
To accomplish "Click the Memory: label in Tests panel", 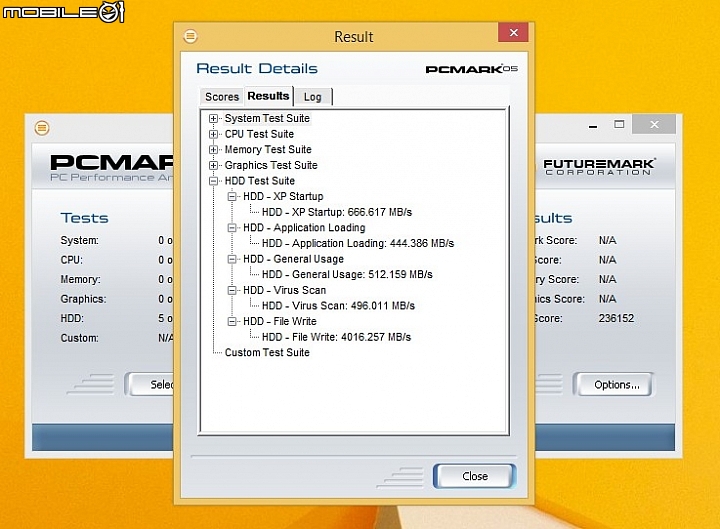I will click(80, 279).
